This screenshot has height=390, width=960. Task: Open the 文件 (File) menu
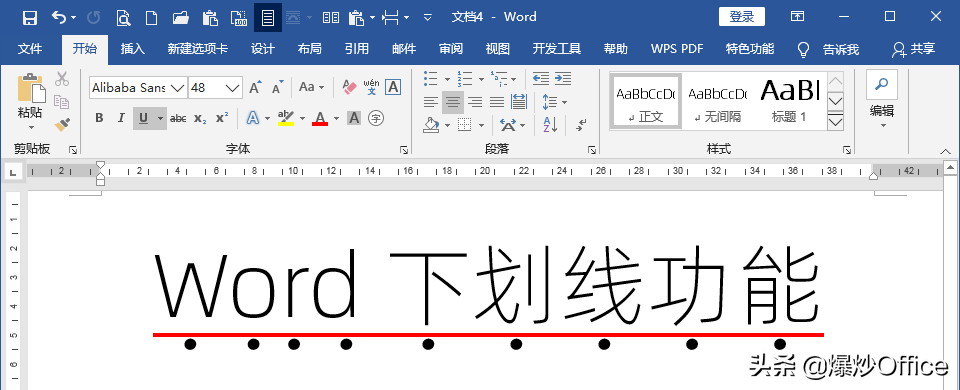tap(29, 49)
